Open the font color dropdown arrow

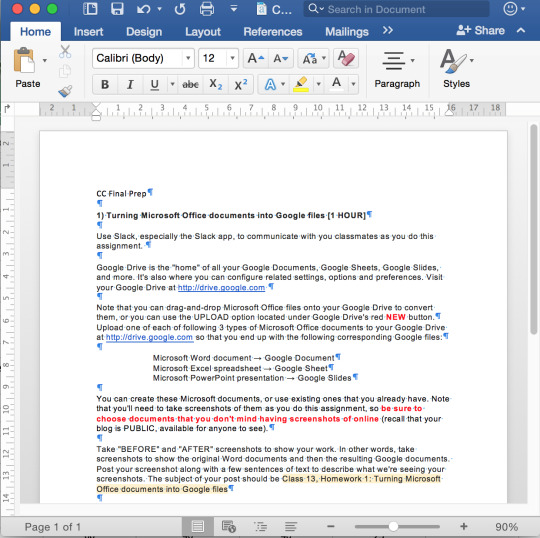pyautogui.click(x=353, y=84)
